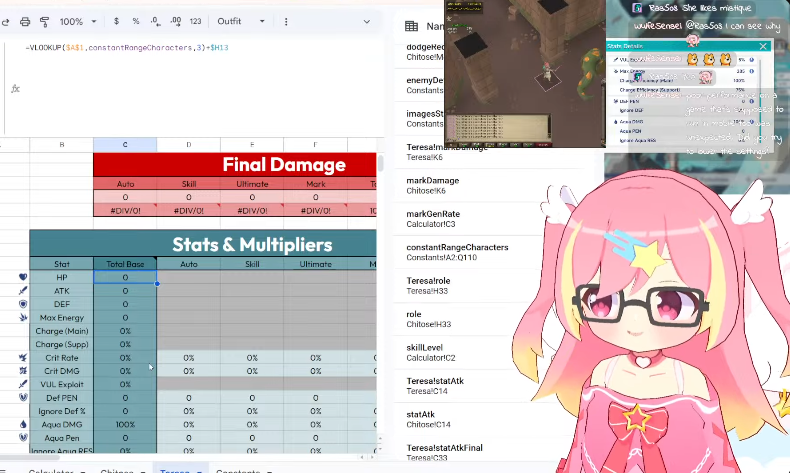Apply currency format with the $ button
Viewport: 790px width, 473px height.
click(x=116, y=21)
